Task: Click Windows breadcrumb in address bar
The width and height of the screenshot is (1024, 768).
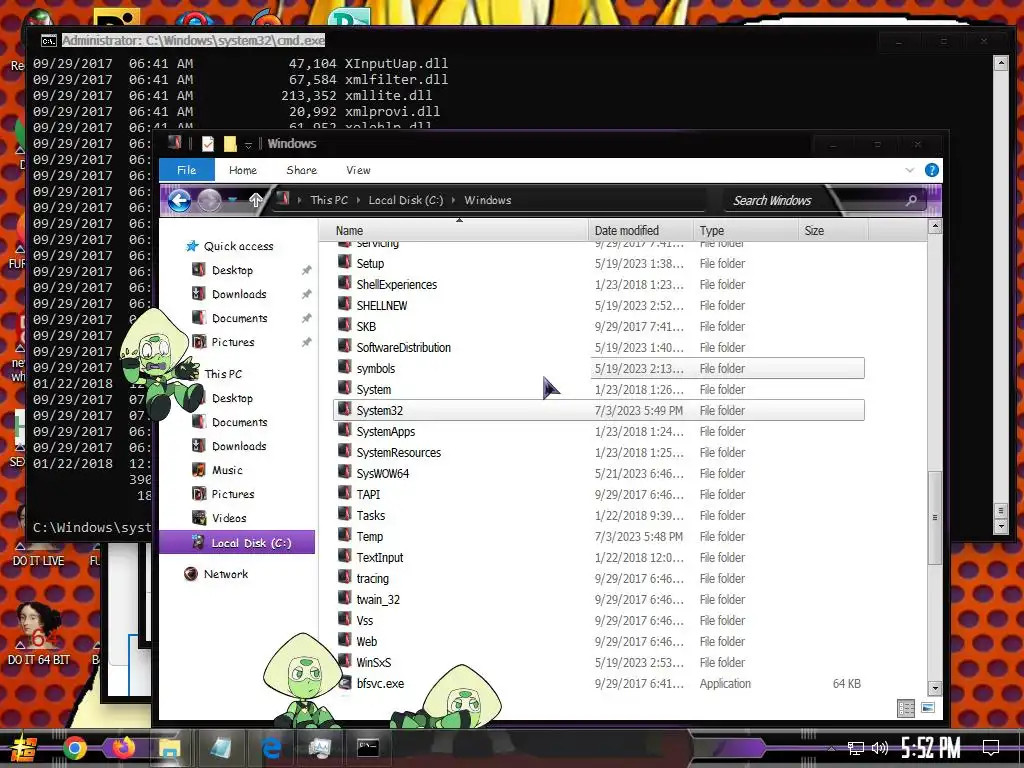Action: pyautogui.click(x=488, y=200)
